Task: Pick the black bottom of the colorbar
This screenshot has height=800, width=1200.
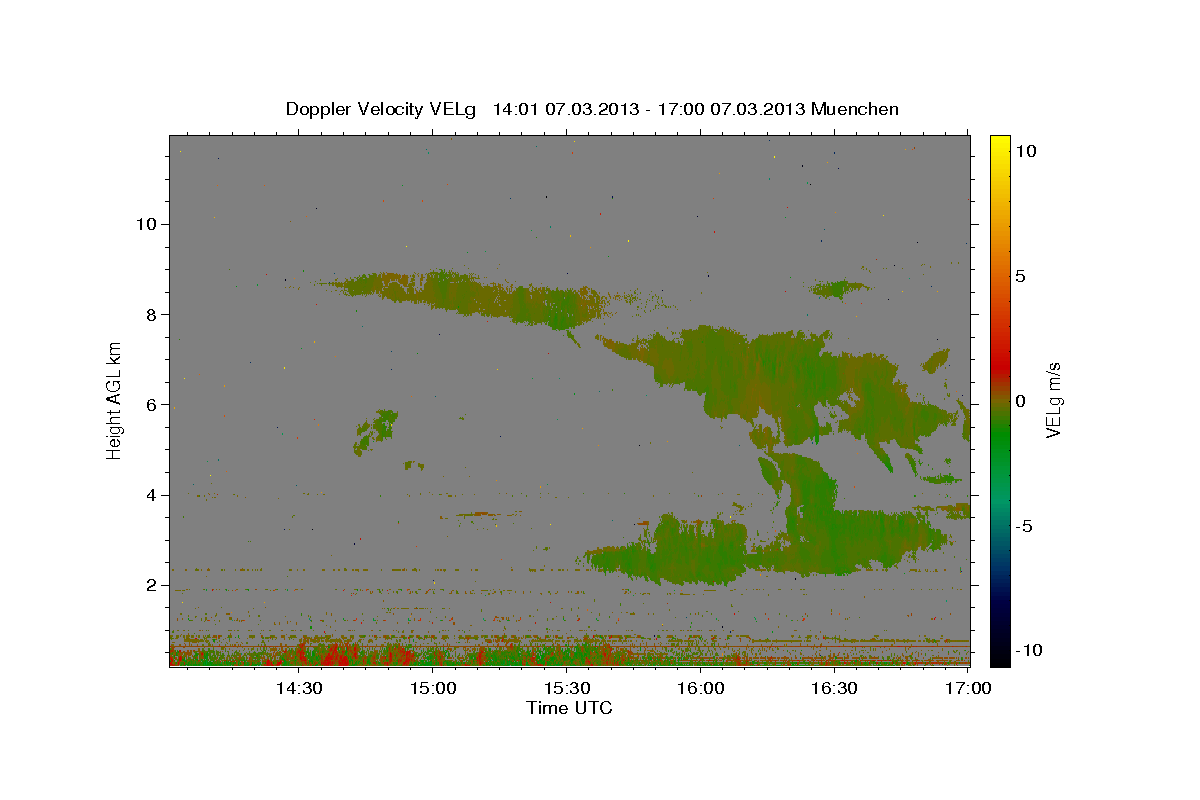Action: click(999, 650)
